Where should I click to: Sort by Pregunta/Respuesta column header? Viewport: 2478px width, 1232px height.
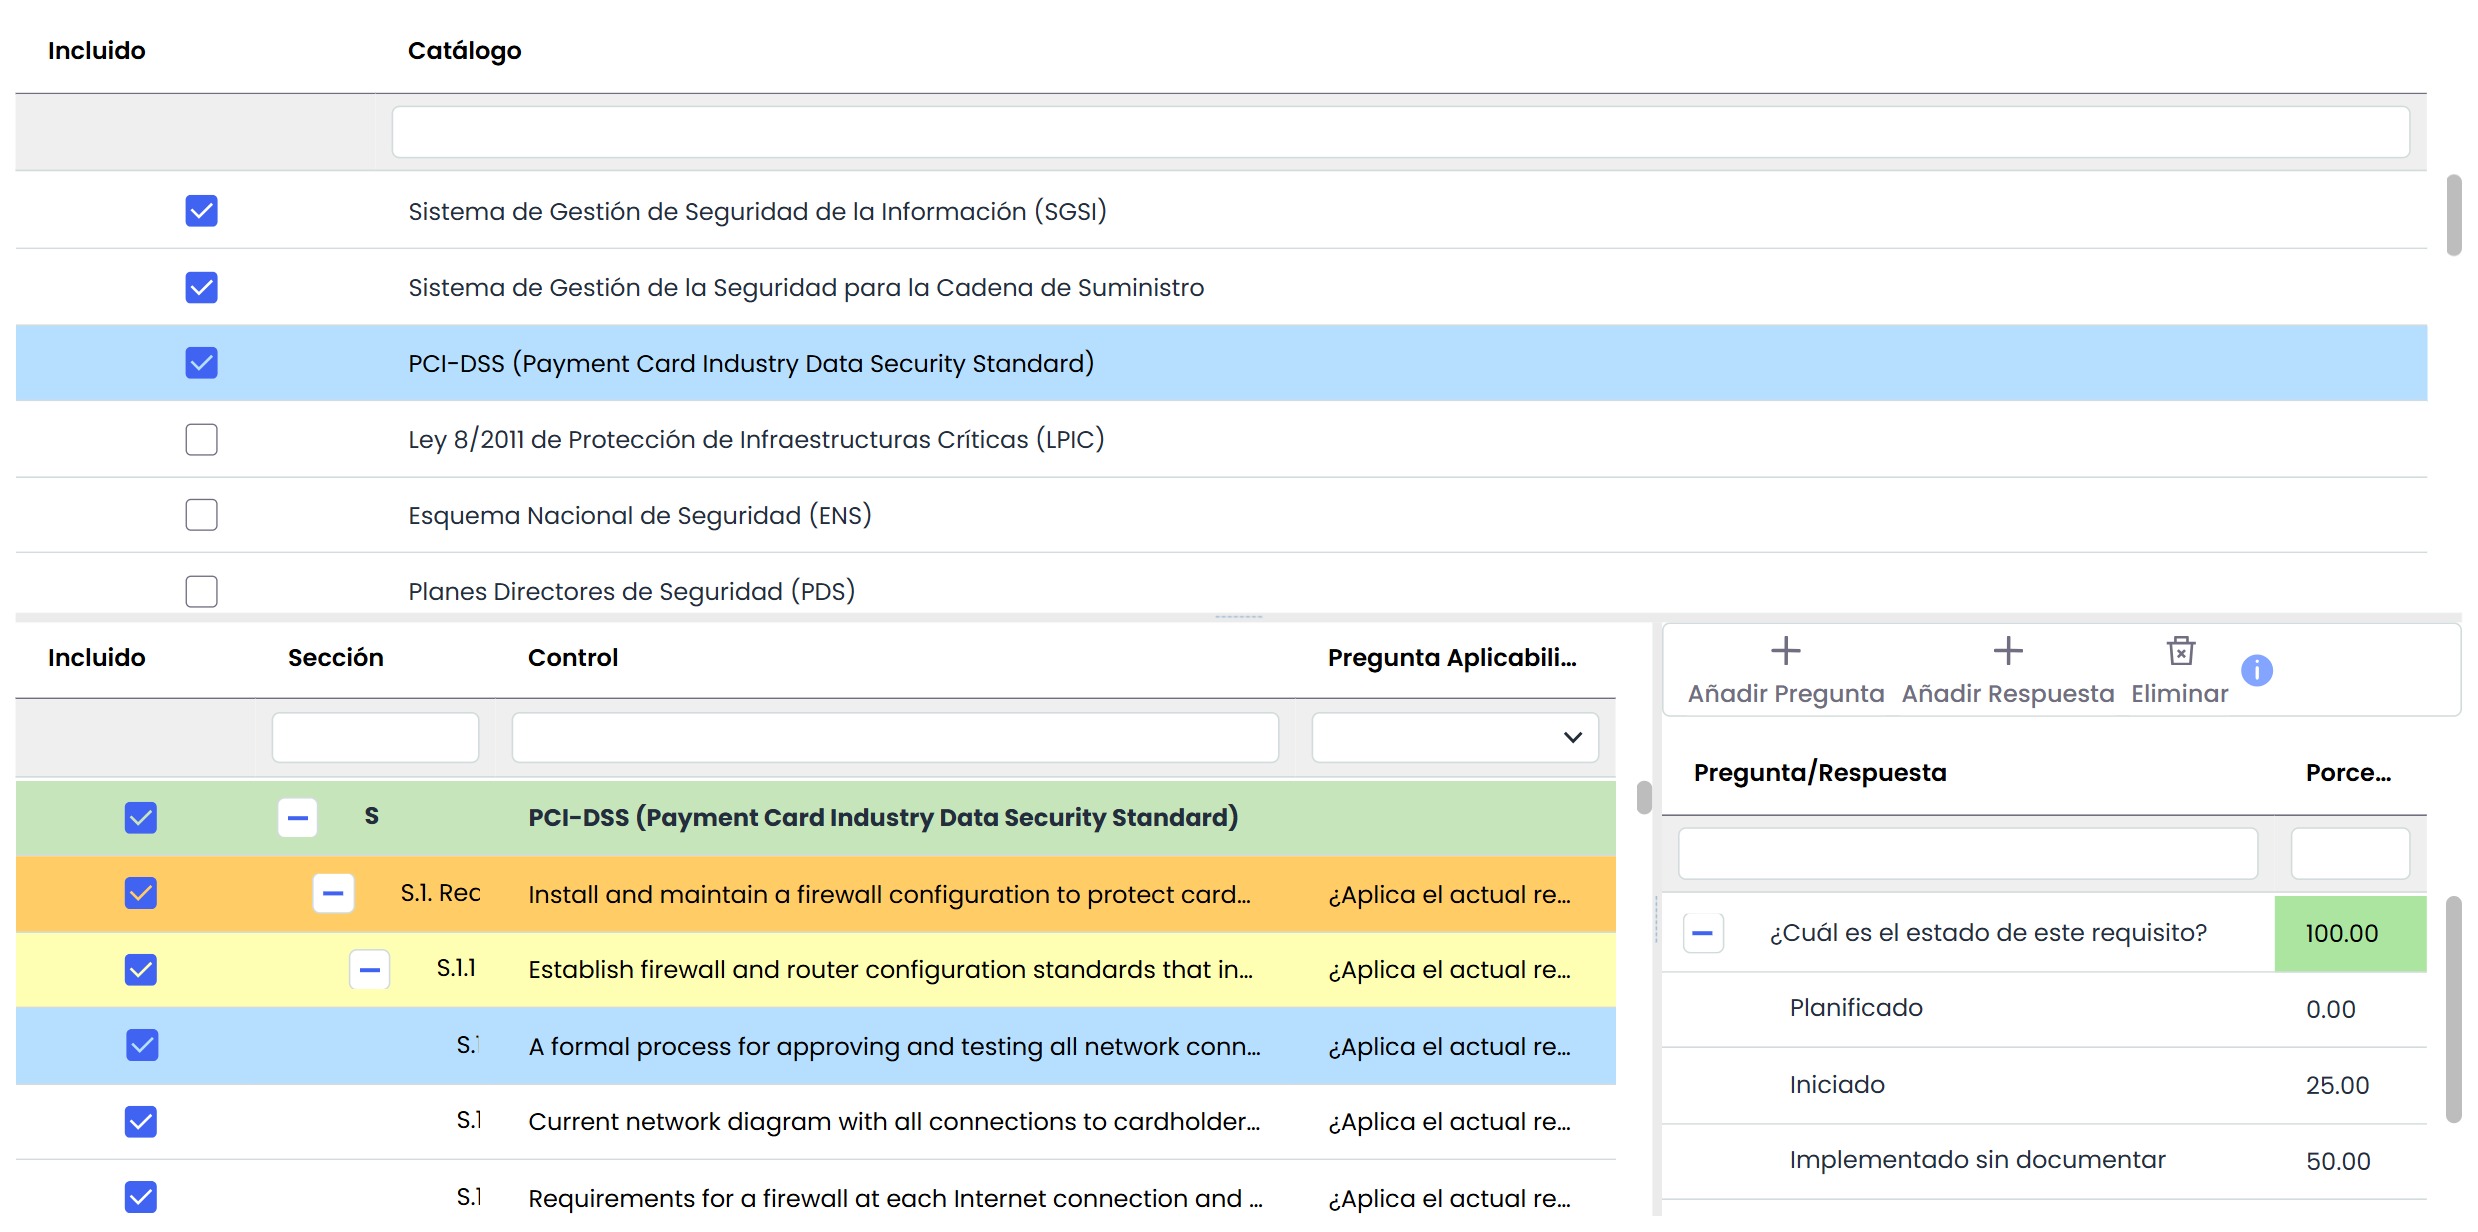1820,772
